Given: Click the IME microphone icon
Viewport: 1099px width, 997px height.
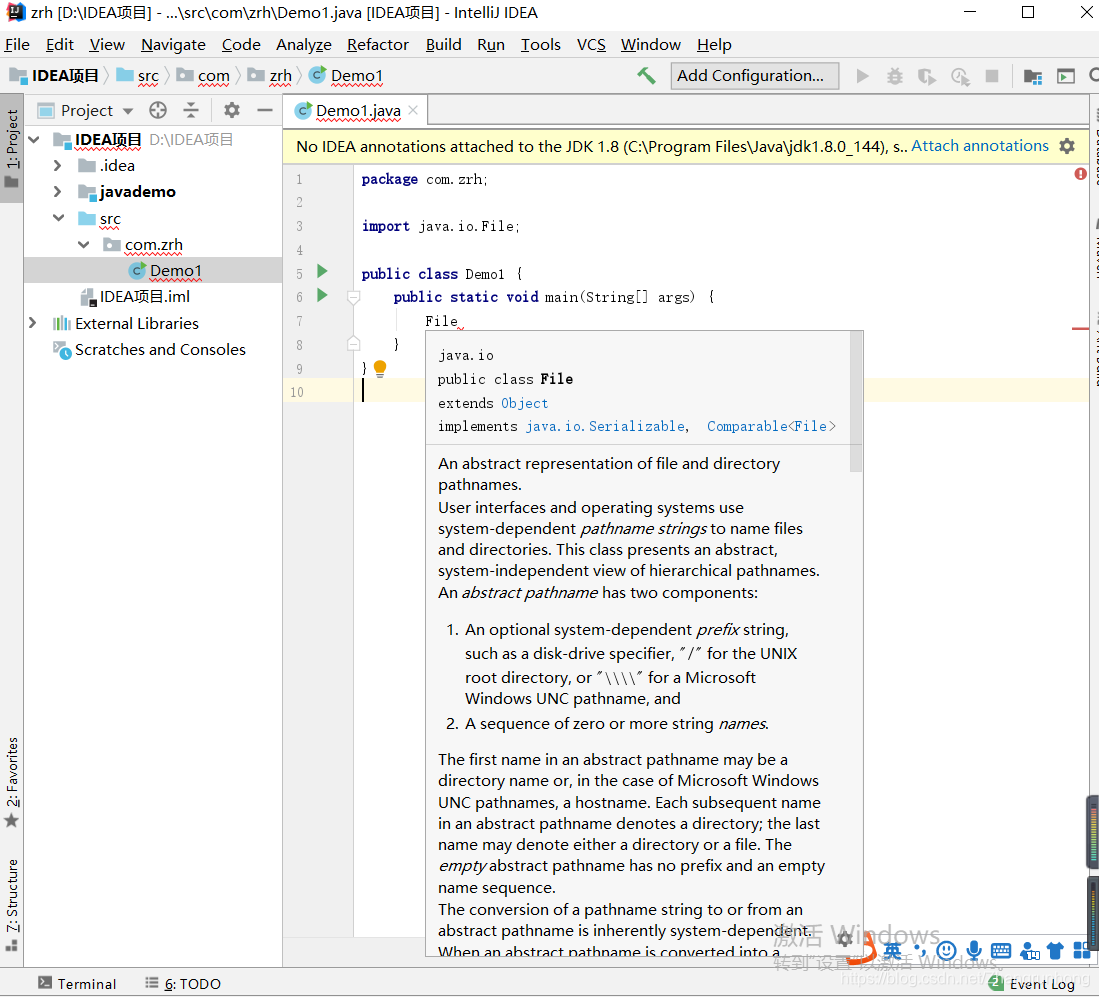Looking at the screenshot, I should [974, 951].
